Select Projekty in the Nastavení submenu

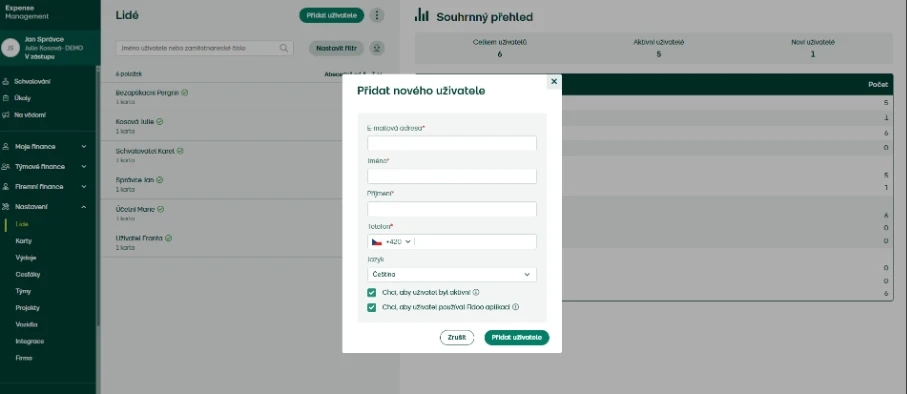[x=27, y=308]
